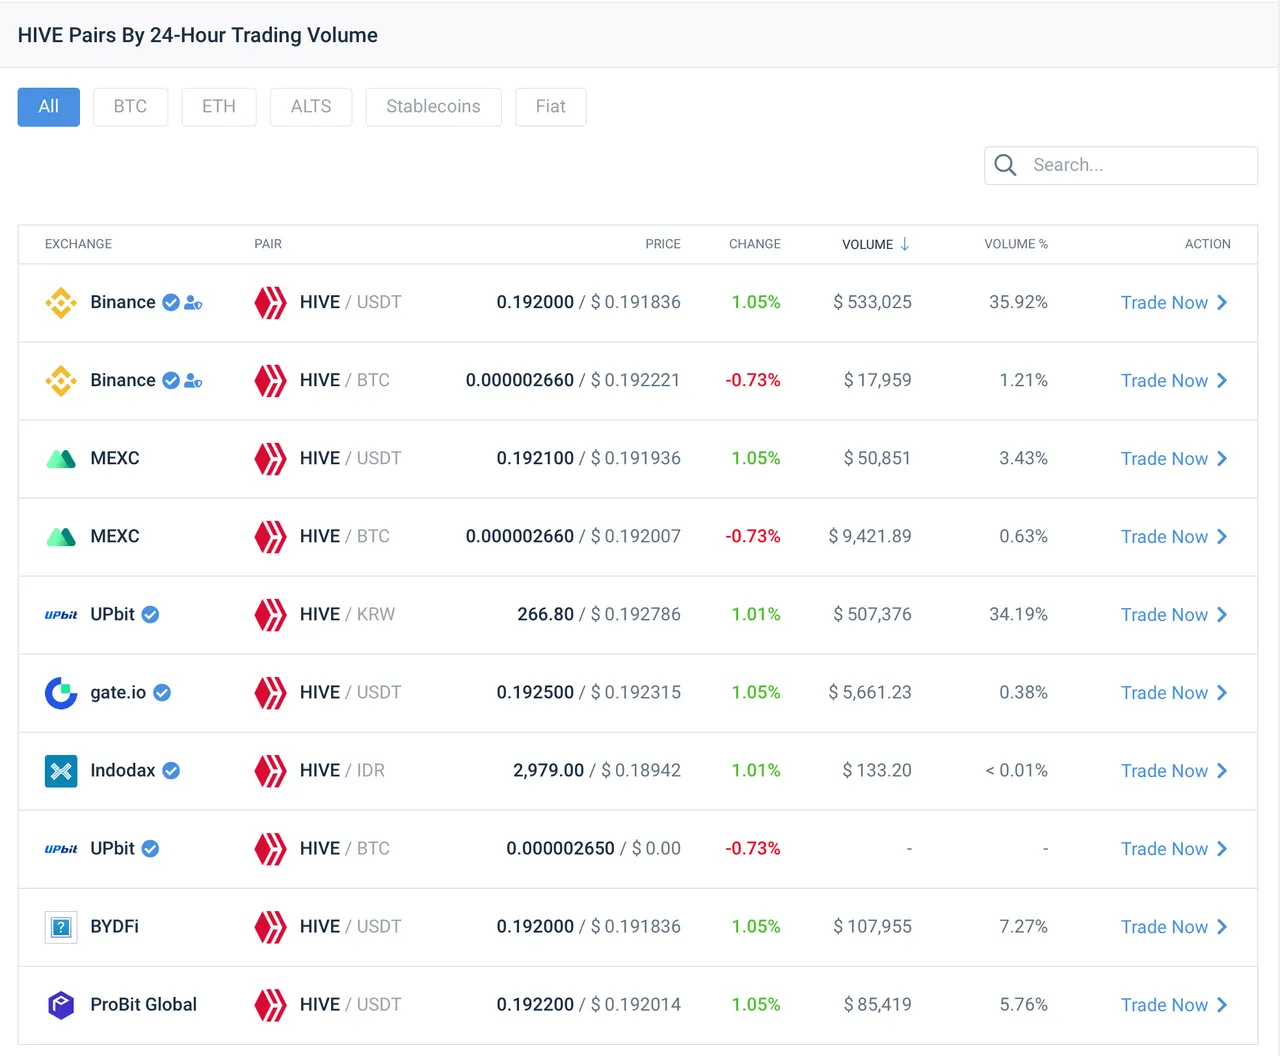The height and width of the screenshot is (1056, 1280).
Task: Click the Binance logo in HIVE/USDT row
Action: pos(61,303)
